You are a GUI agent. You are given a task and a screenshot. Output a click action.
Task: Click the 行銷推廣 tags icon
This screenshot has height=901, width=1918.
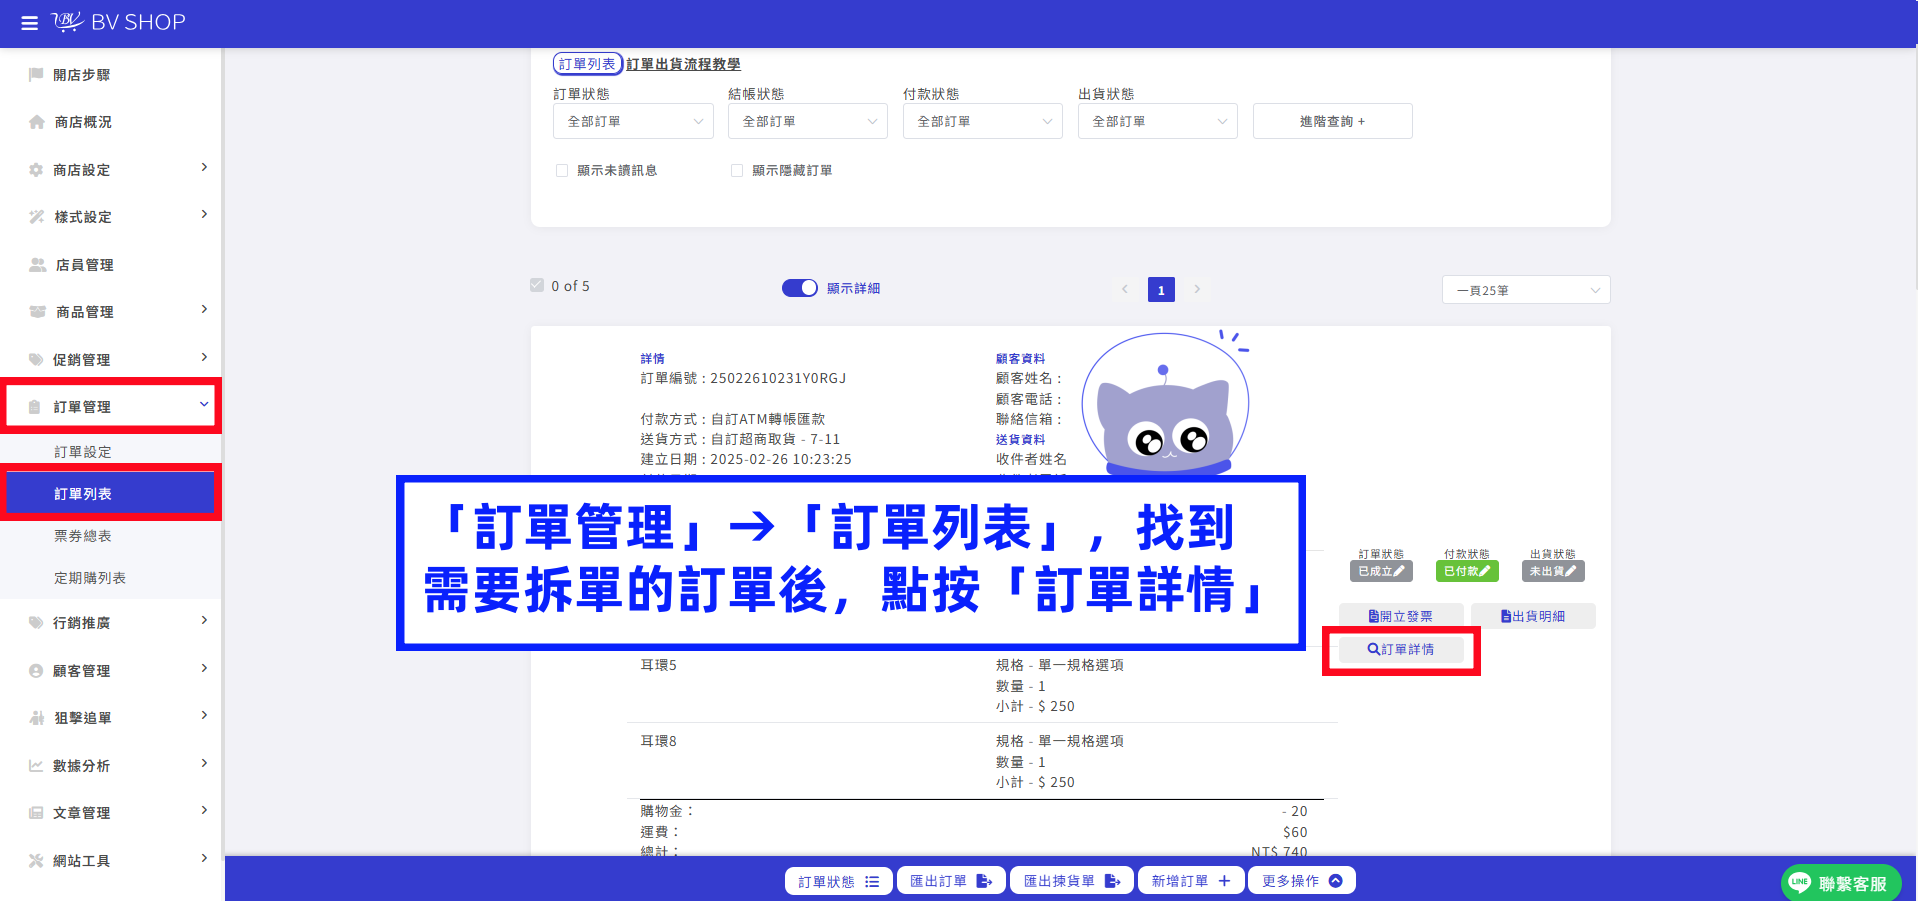(x=37, y=623)
